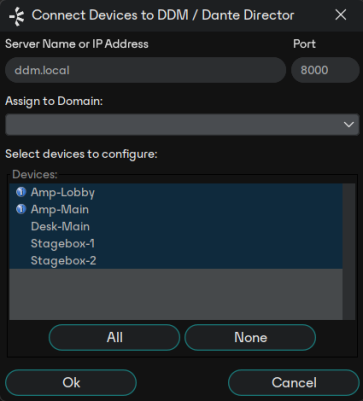
Task: Deselect devices using the None button
Action: [x=250, y=337]
